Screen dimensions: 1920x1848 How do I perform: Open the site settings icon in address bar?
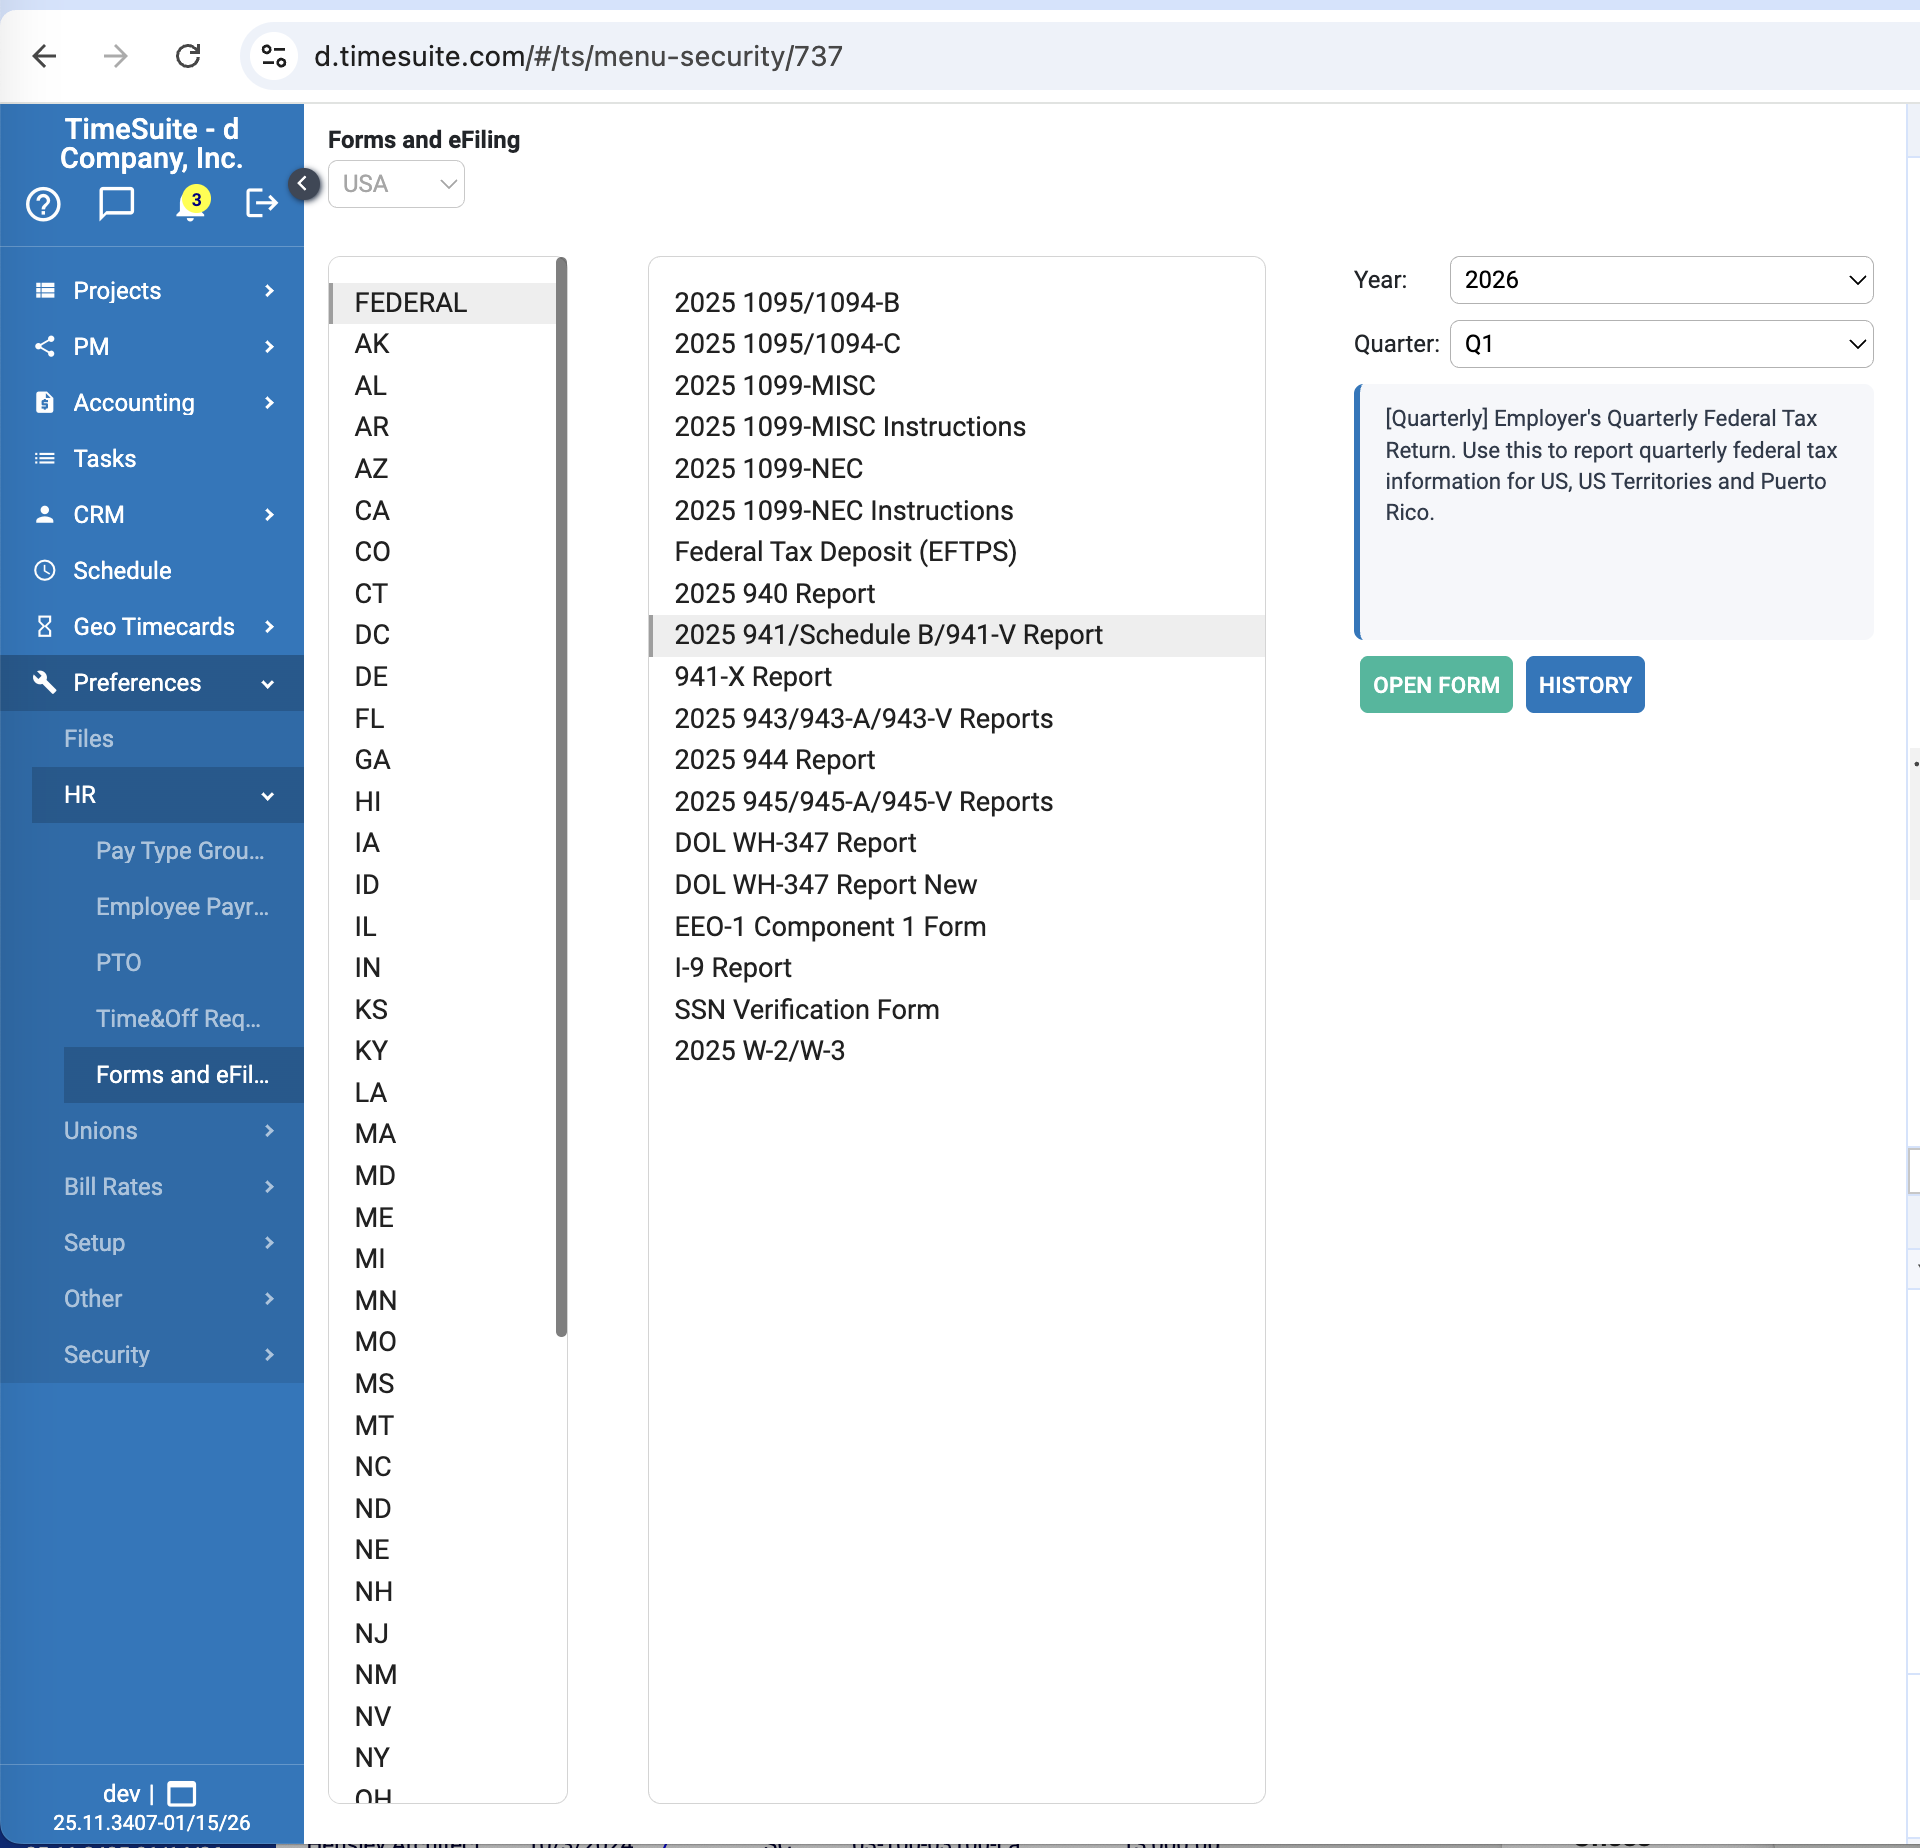coord(274,56)
